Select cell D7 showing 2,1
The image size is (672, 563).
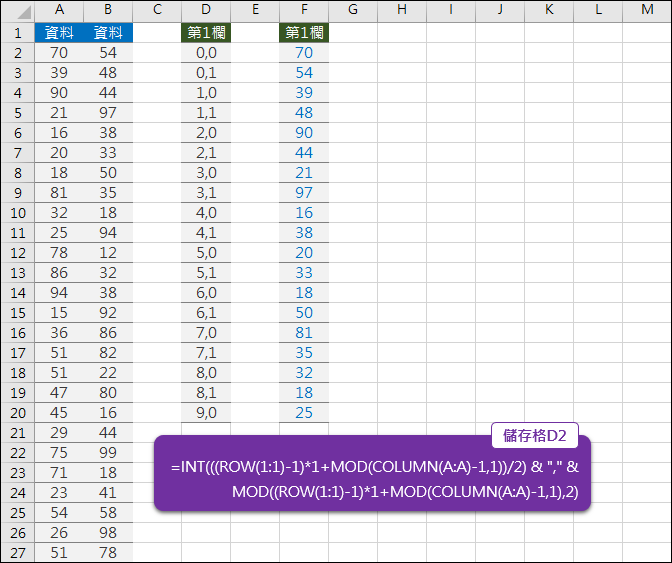point(206,153)
